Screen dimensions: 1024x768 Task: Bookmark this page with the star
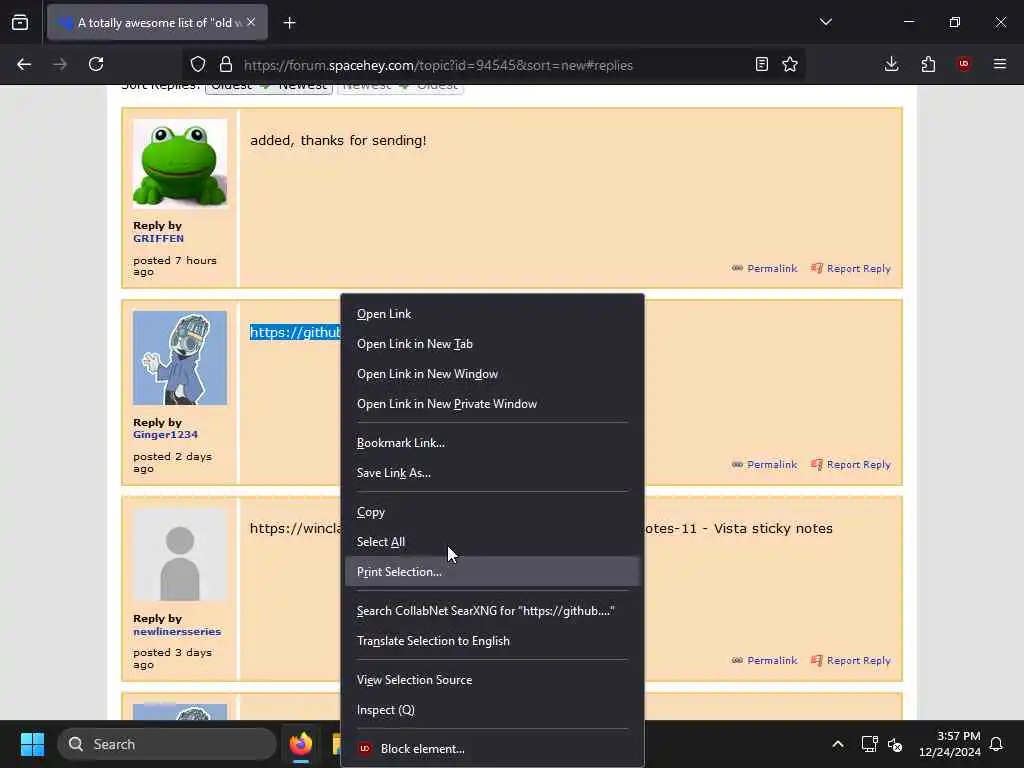coord(790,64)
